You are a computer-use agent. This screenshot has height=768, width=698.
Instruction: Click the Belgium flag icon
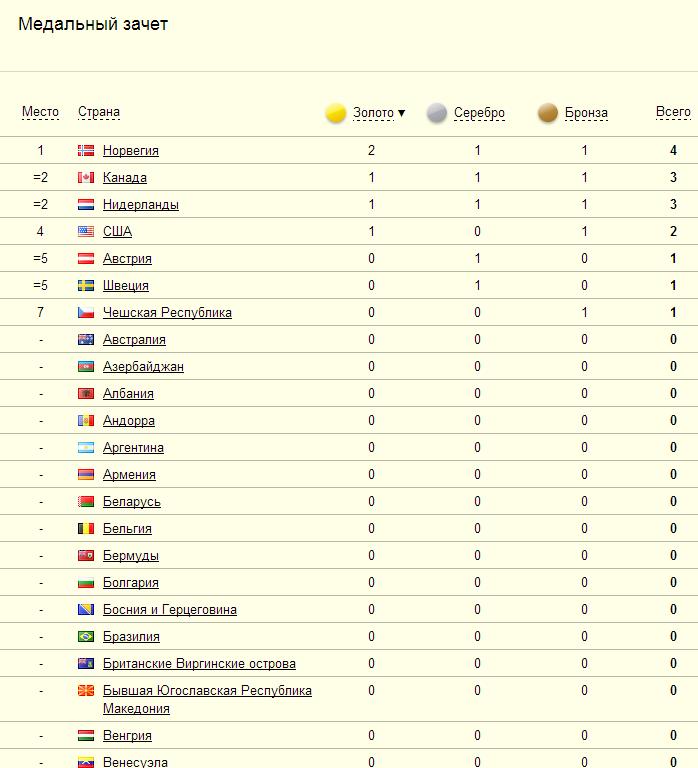pyautogui.click(x=86, y=529)
